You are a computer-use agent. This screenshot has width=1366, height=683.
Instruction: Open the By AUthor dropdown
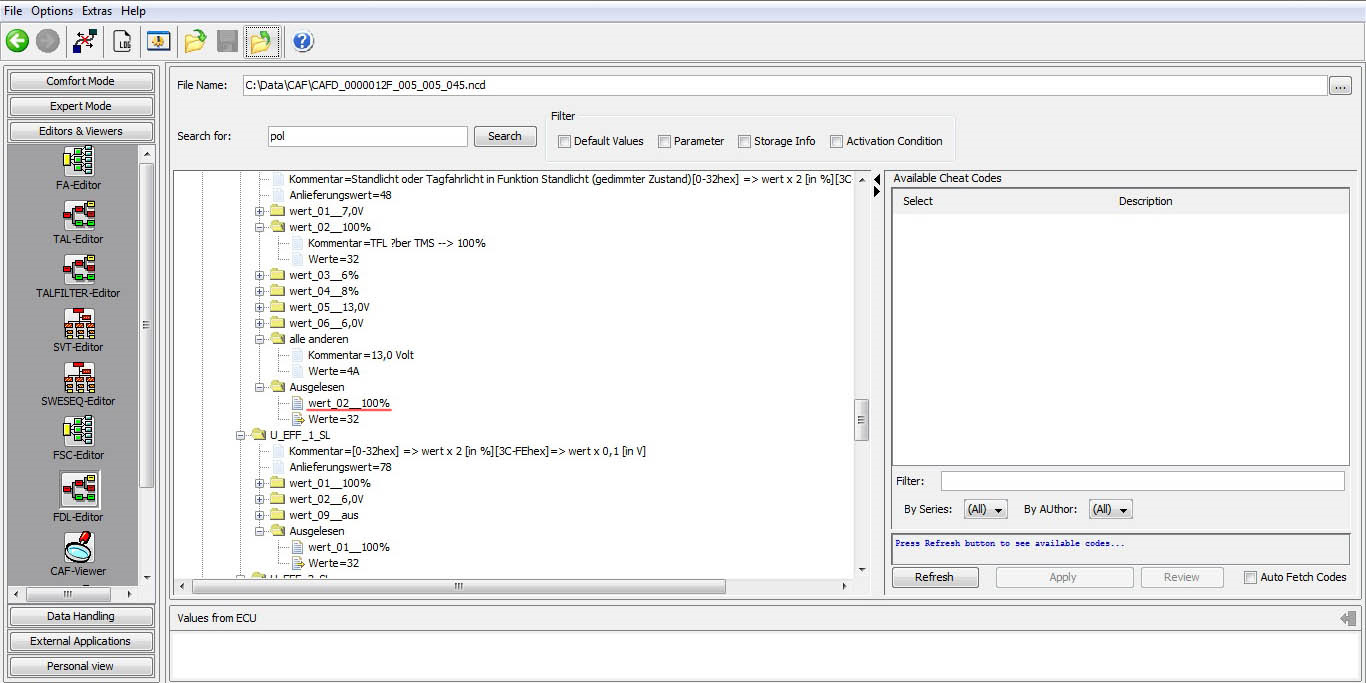coord(1110,510)
